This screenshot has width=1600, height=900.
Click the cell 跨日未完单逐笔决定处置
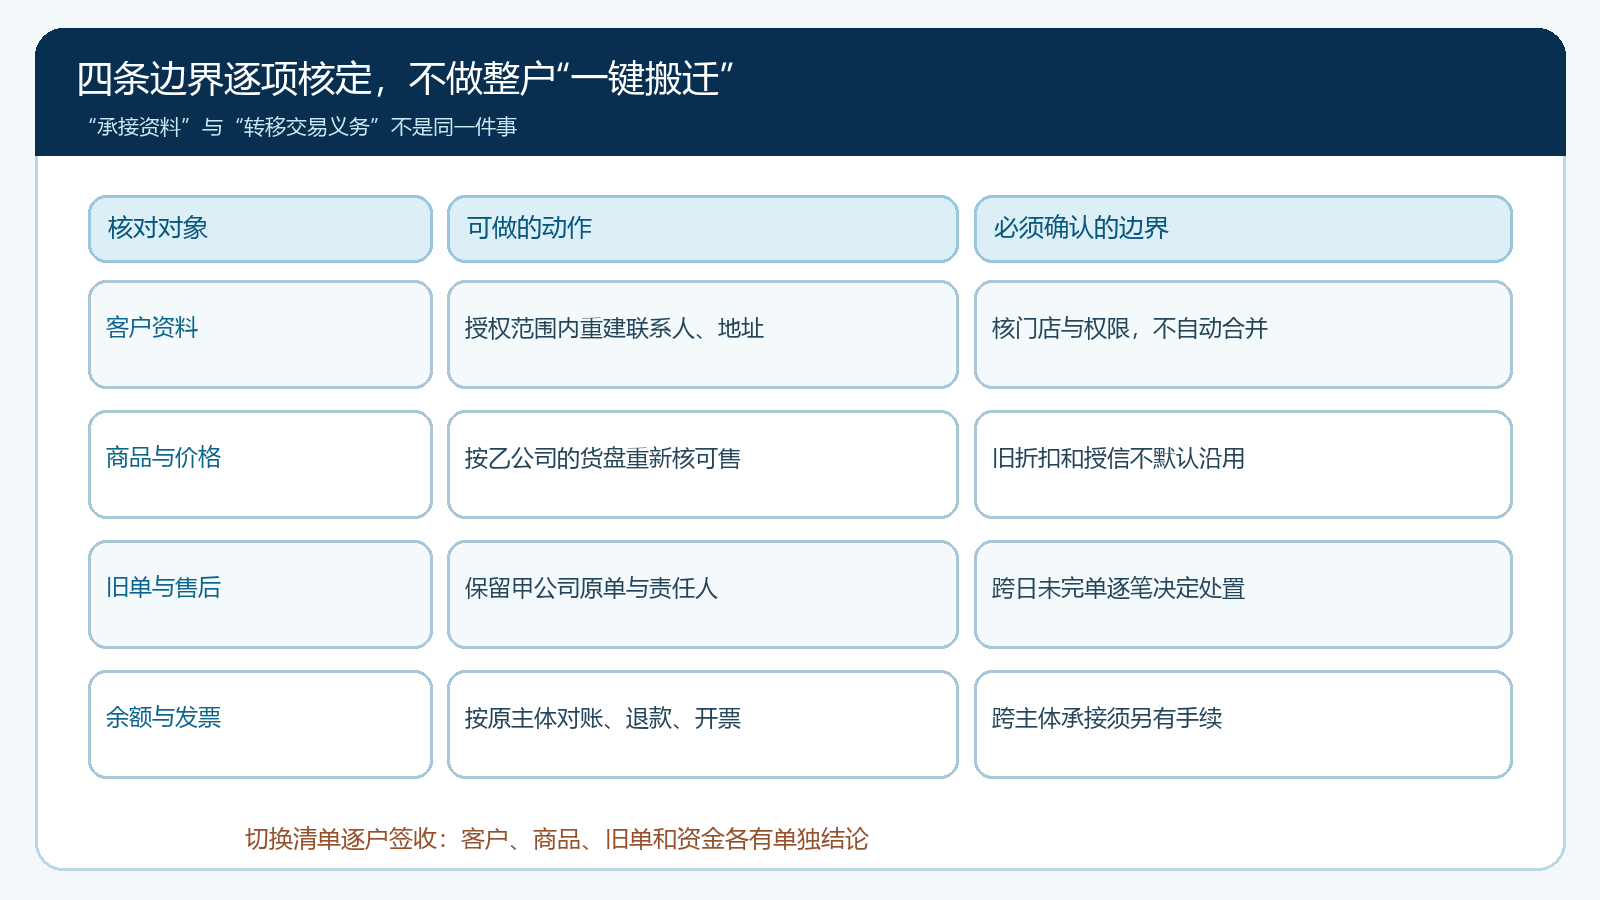(x=1243, y=594)
